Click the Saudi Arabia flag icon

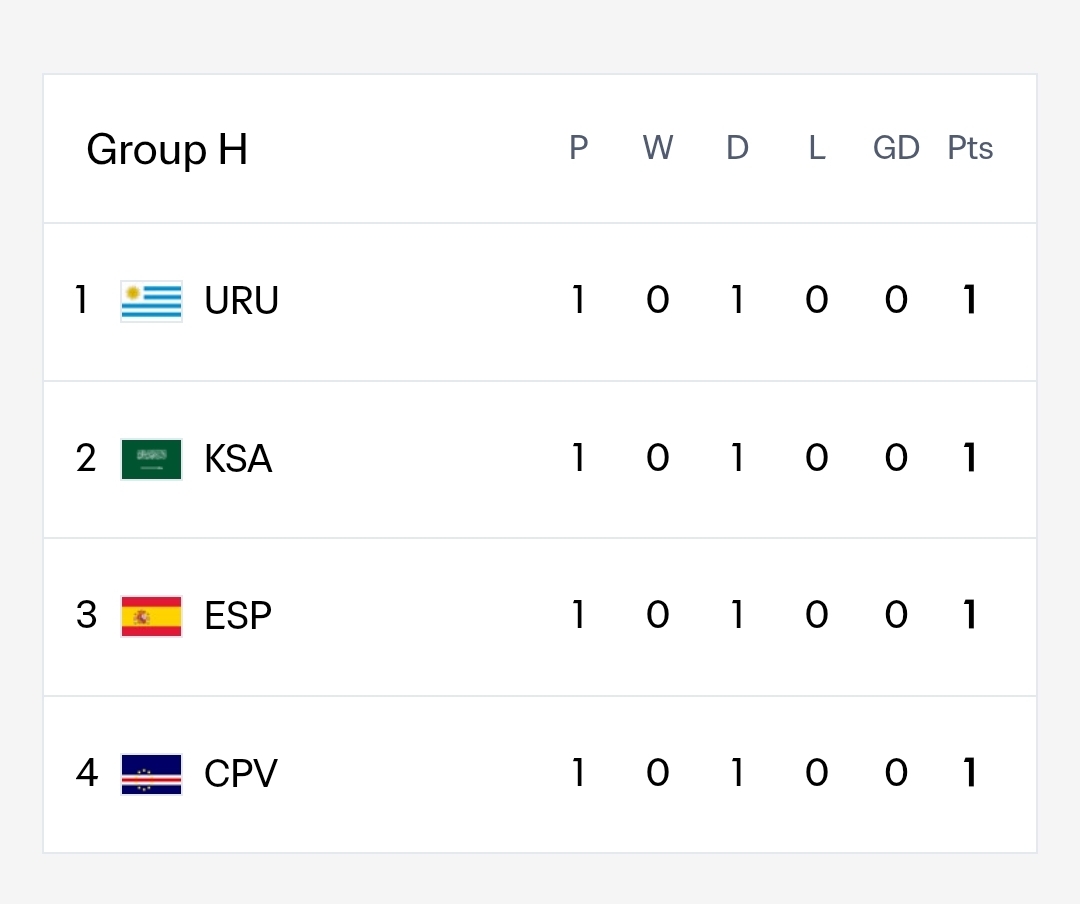pos(152,459)
